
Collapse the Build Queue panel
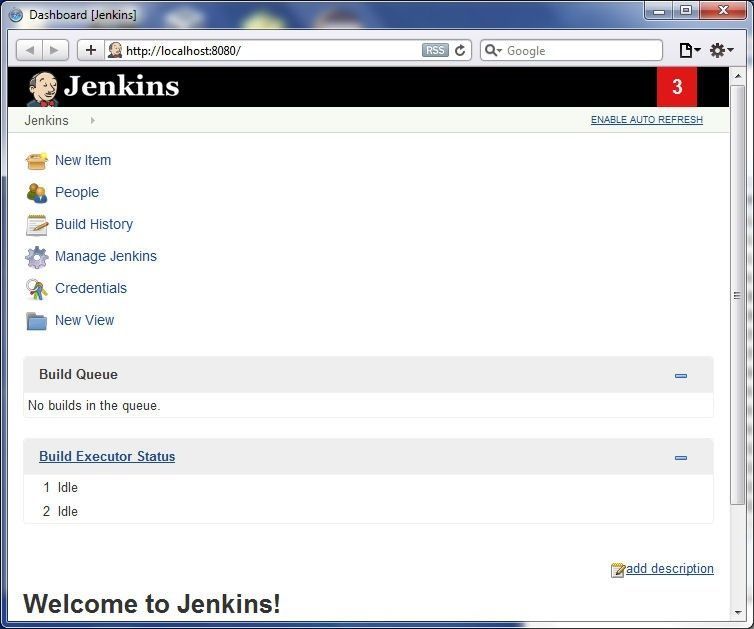pos(680,376)
